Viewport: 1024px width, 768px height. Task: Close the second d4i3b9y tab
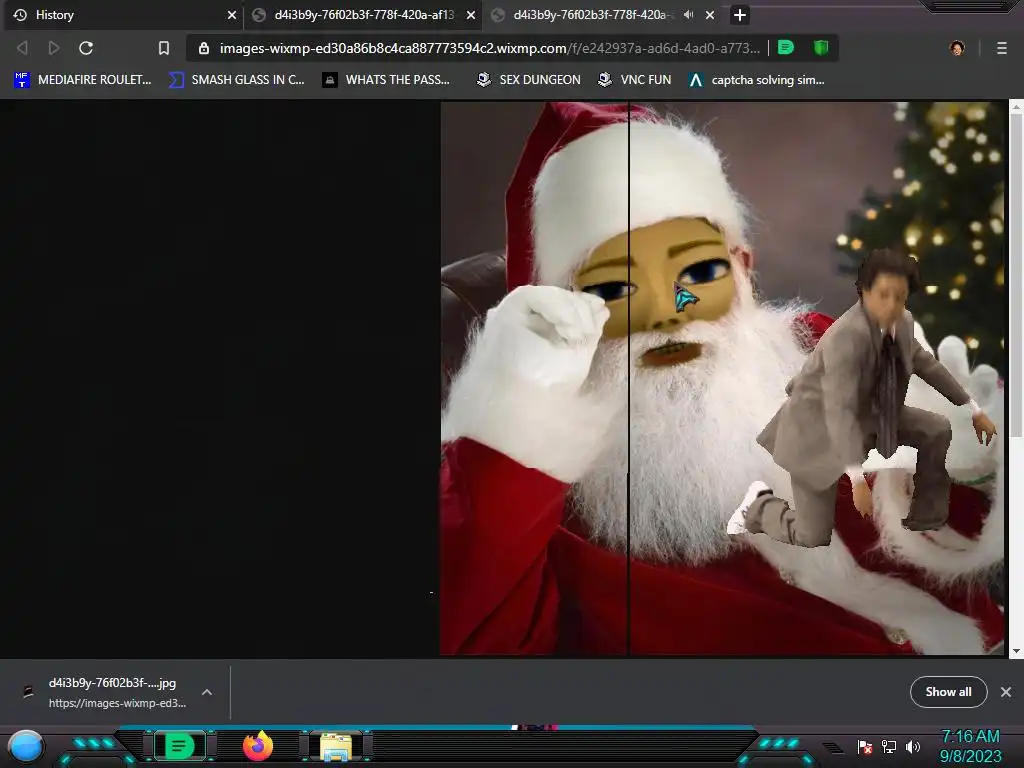[x=471, y=15]
